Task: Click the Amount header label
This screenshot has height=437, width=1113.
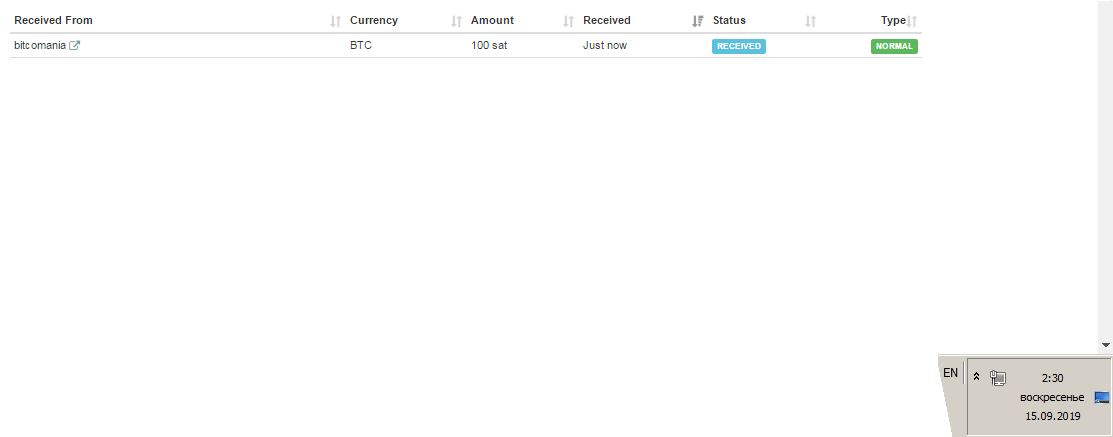Action: pos(493,21)
